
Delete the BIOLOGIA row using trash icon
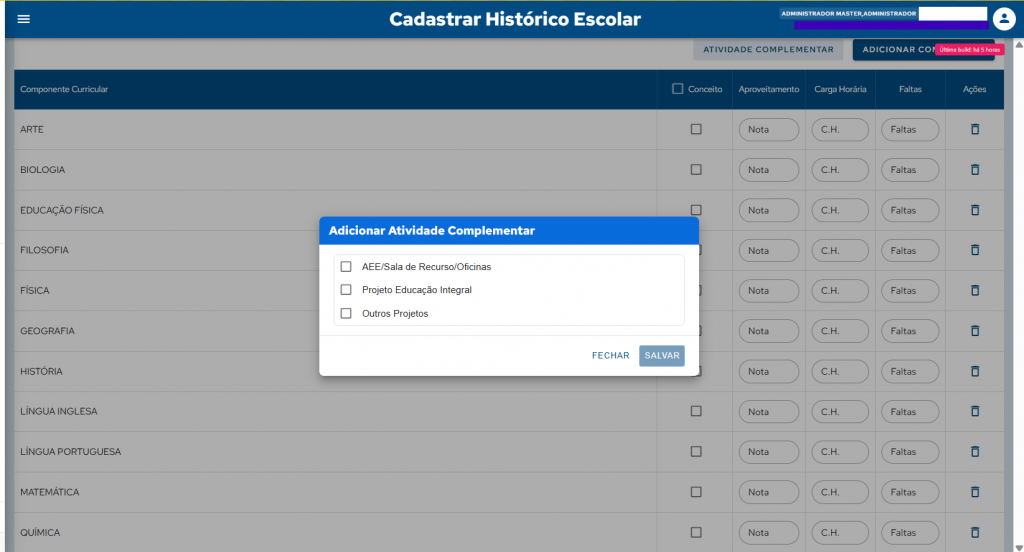[975, 170]
